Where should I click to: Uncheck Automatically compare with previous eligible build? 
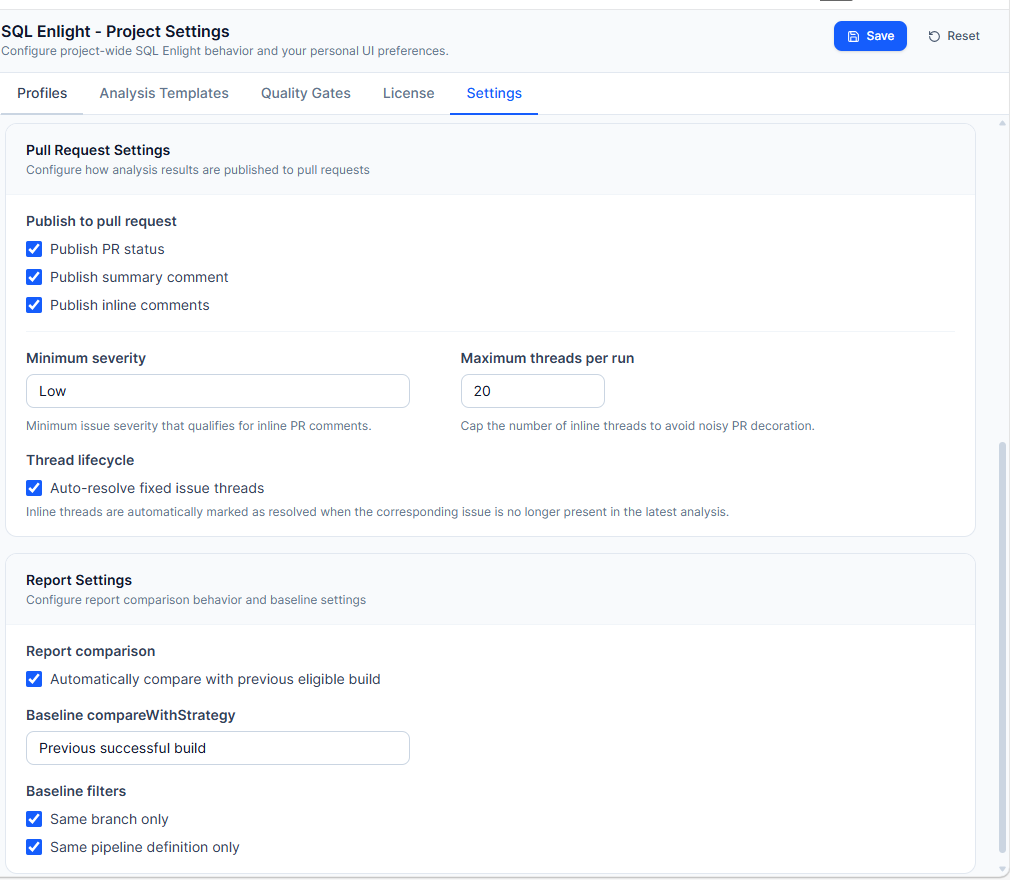coord(34,680)
